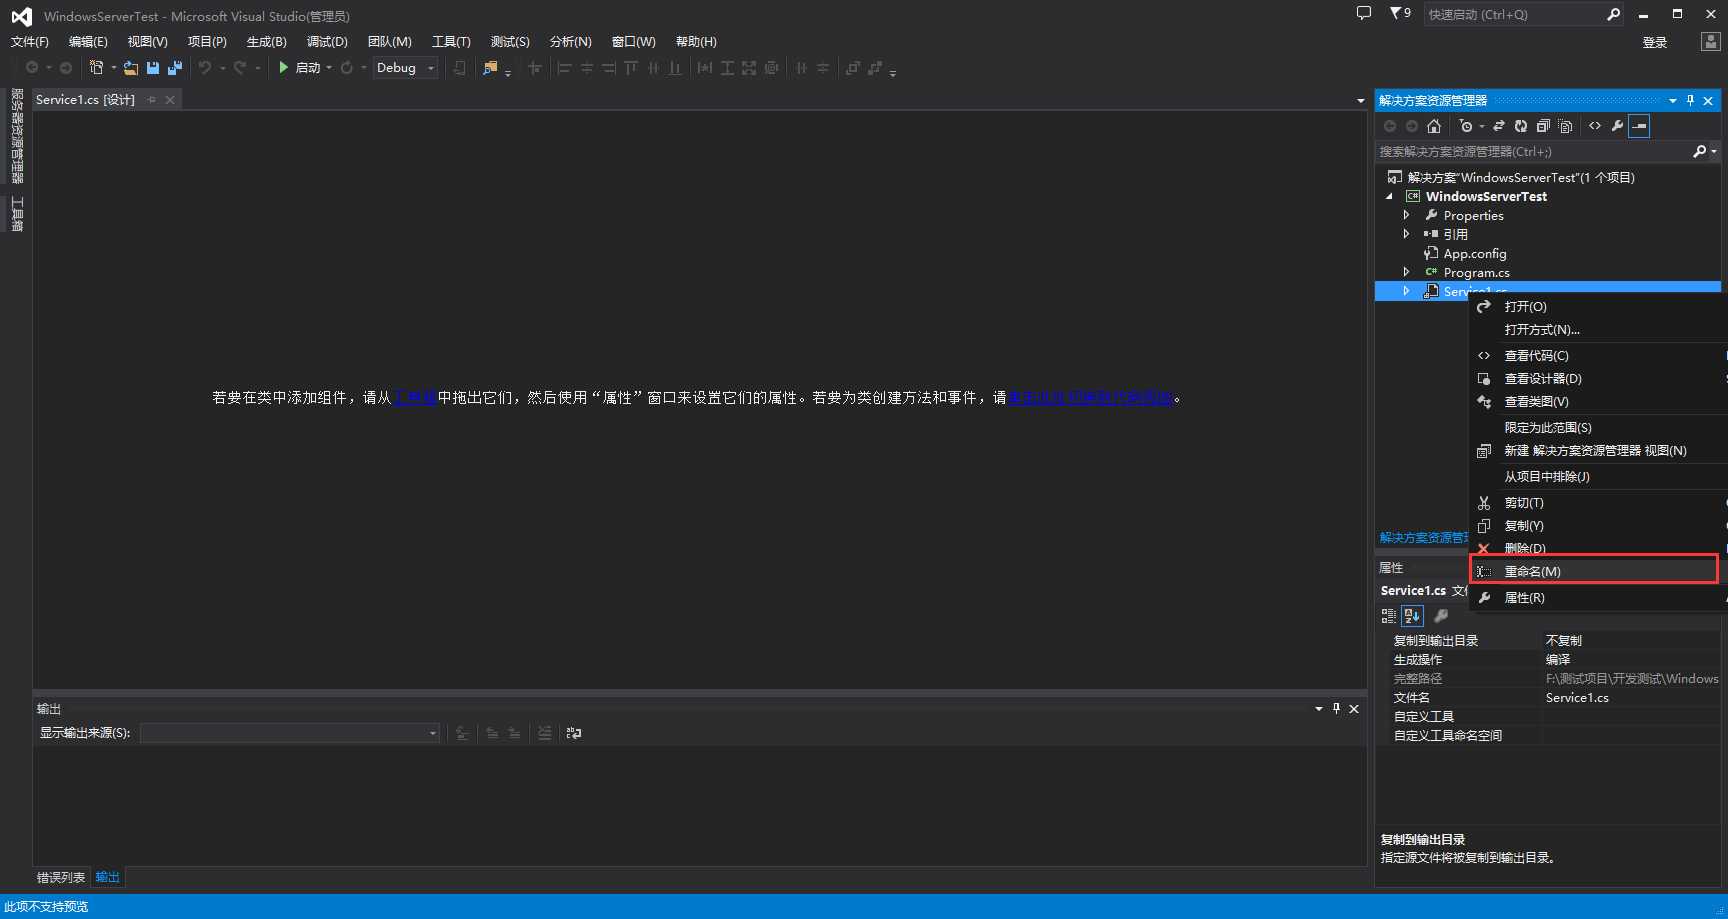1728x919 pixels.
Task: Select the App.config file
Action: coord(1474,253)
